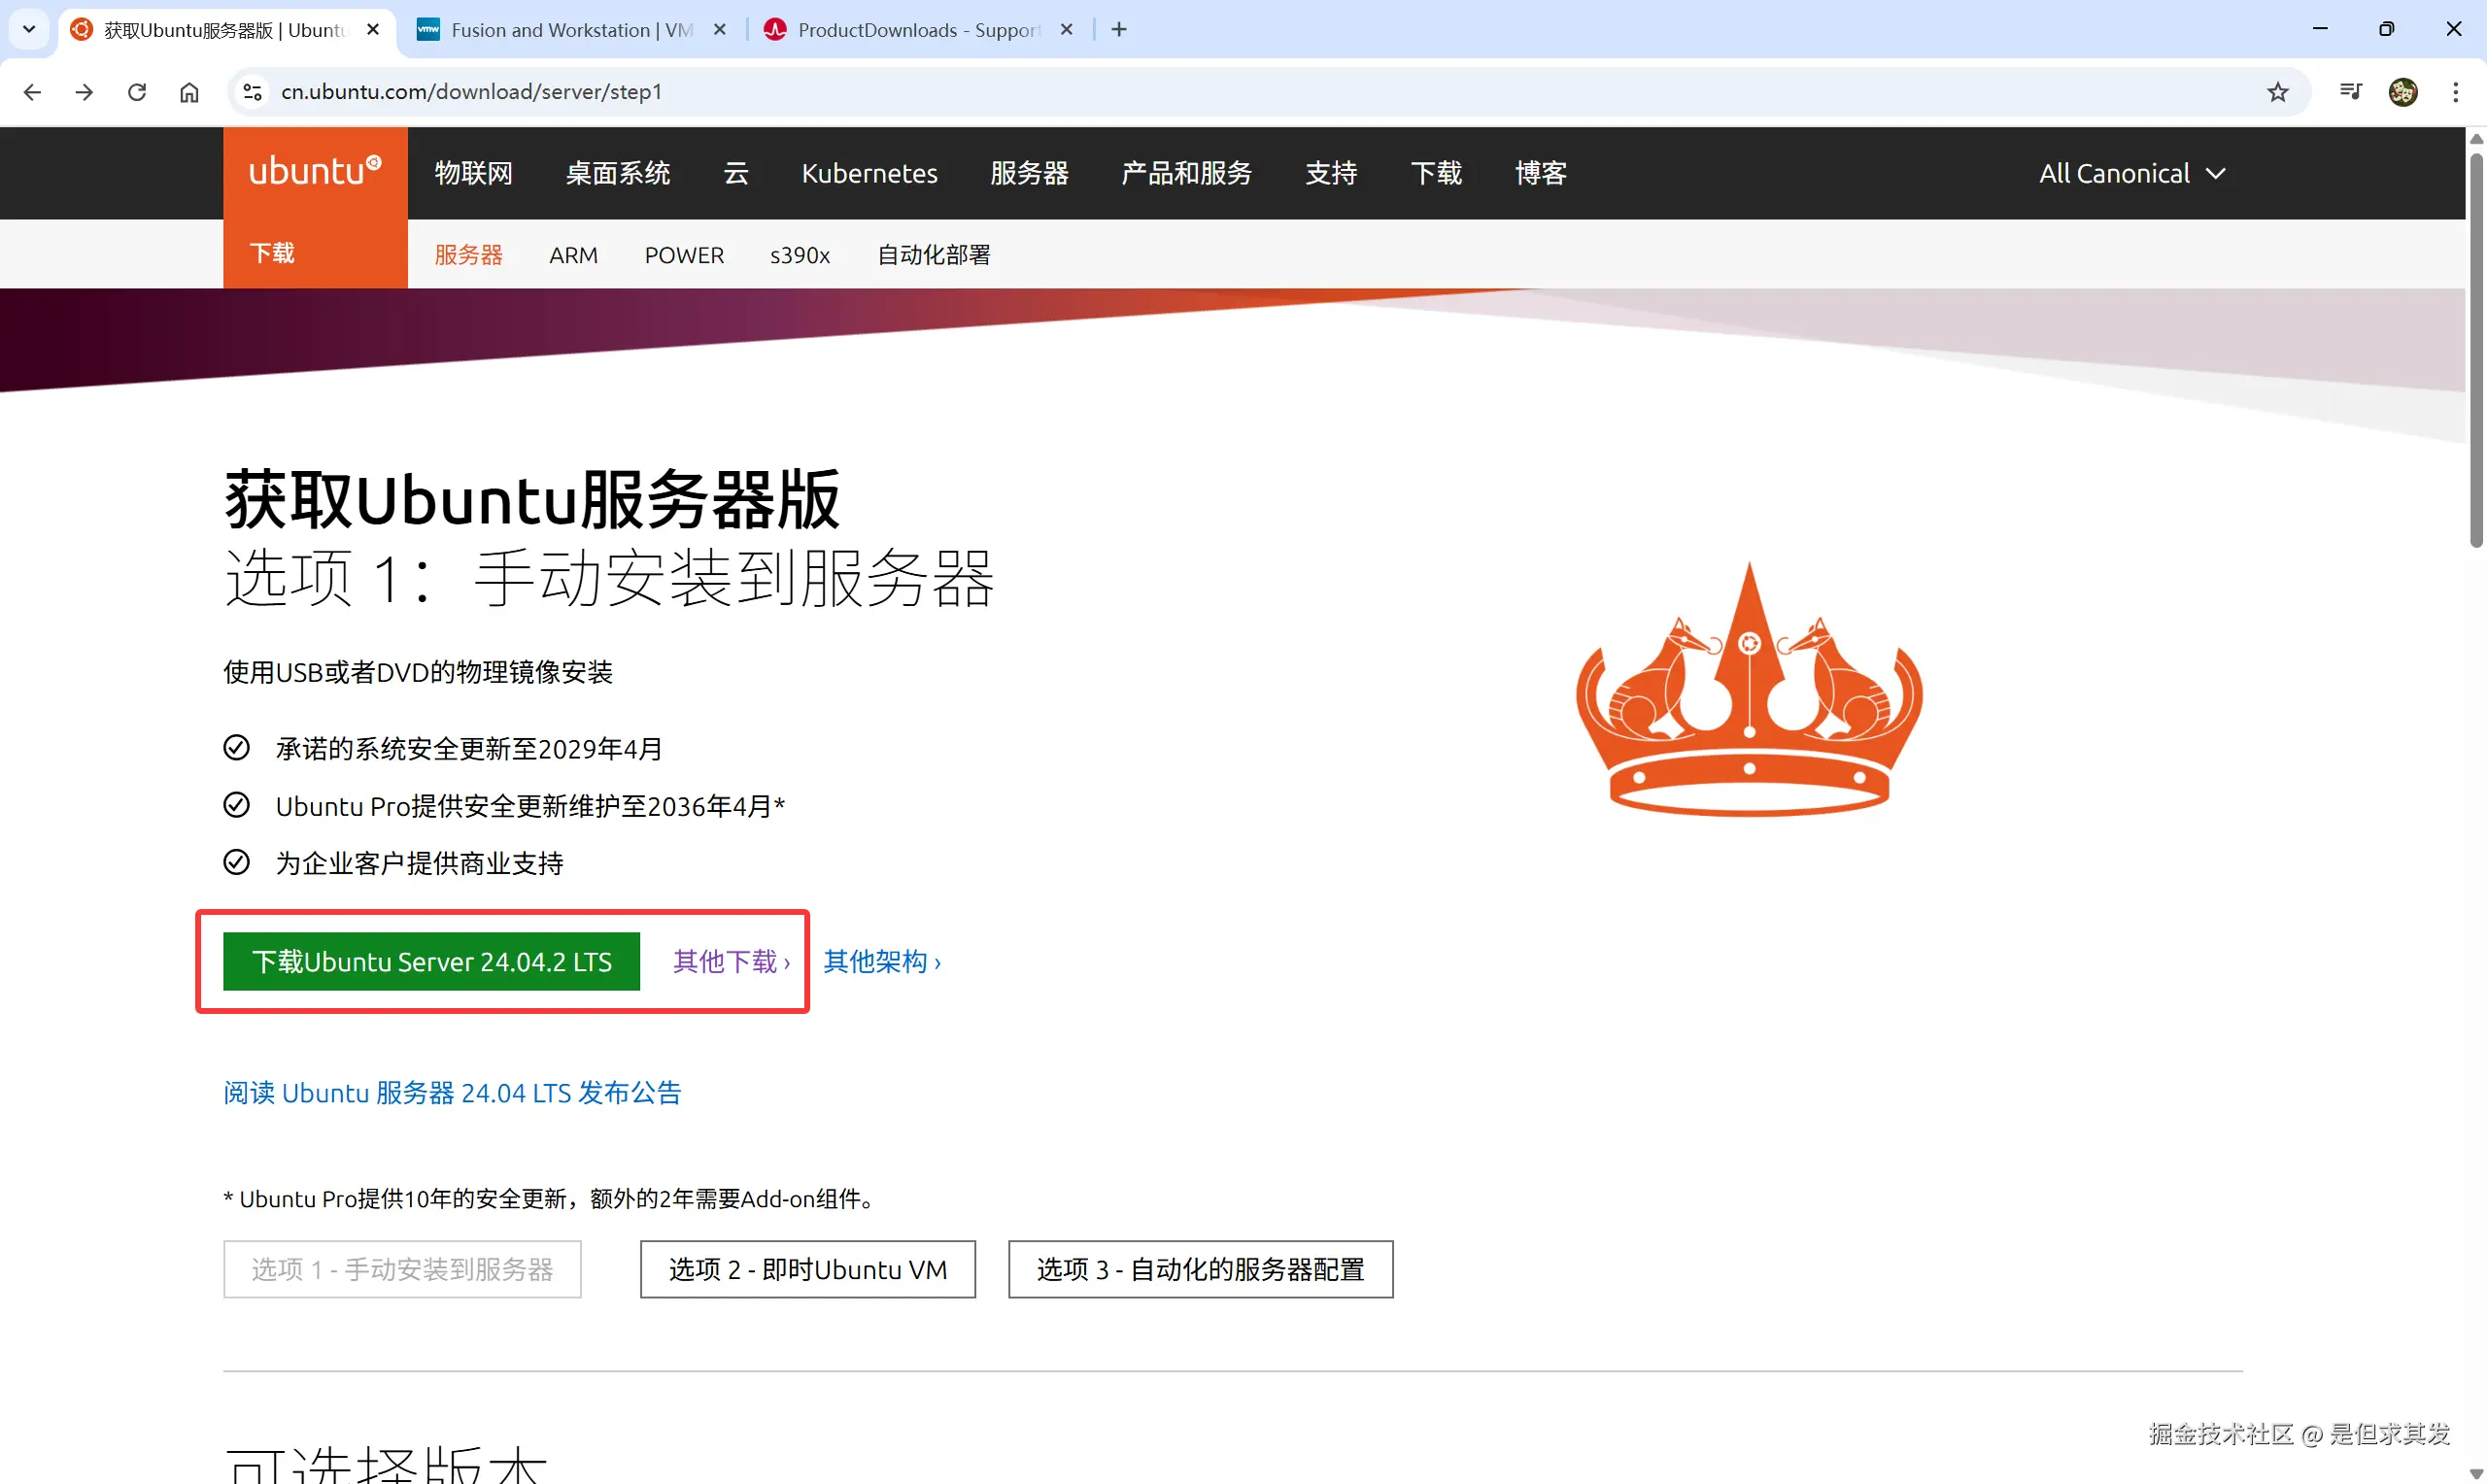The width and height of the screenshot is (2487, 1484).
Task: Click inside the address bar
Action: [800, 91]
